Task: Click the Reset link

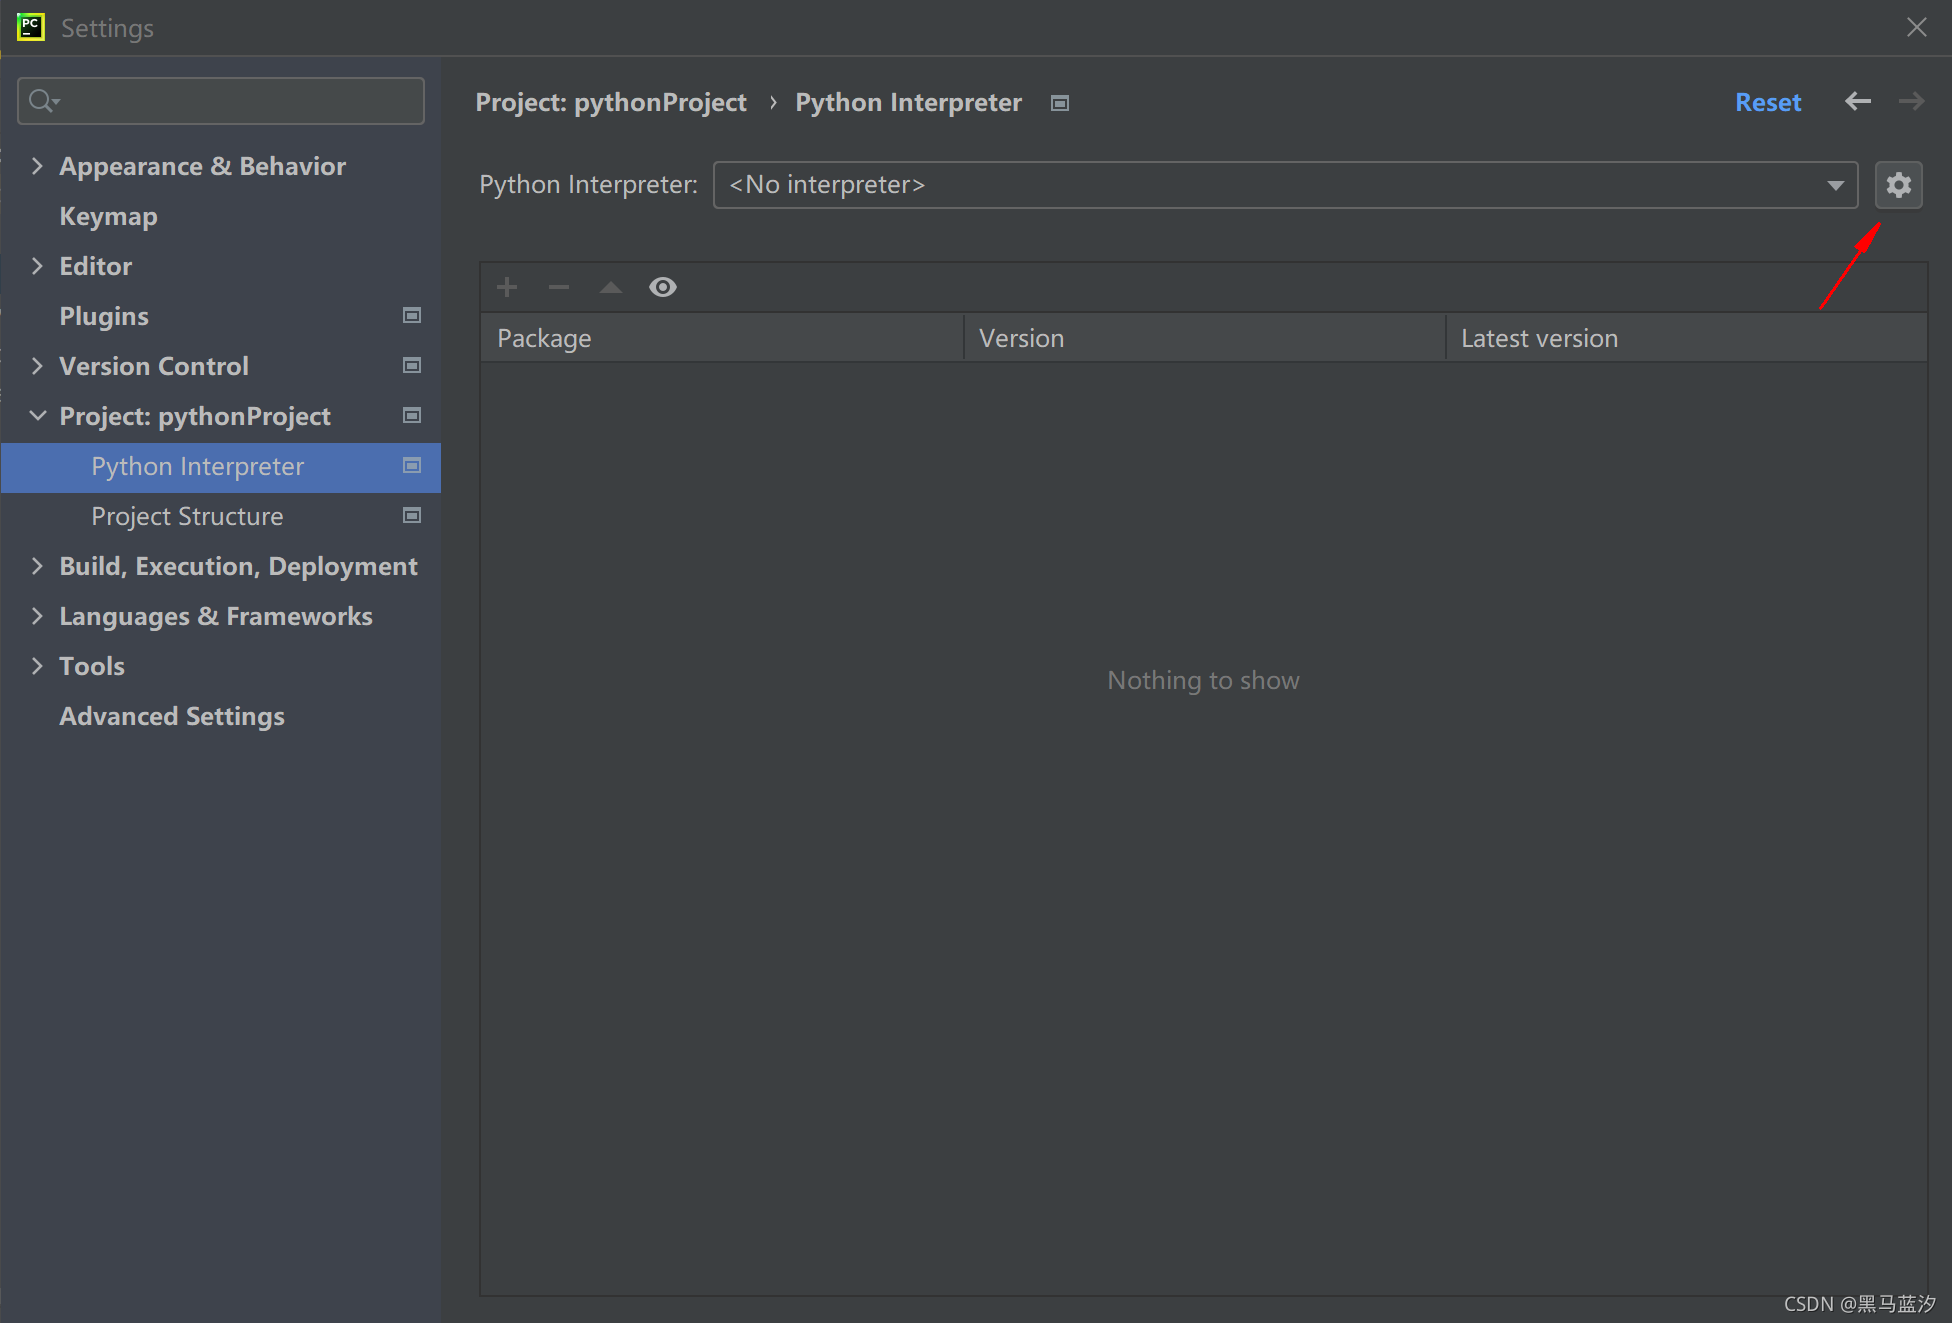Action: [1767, 102]
